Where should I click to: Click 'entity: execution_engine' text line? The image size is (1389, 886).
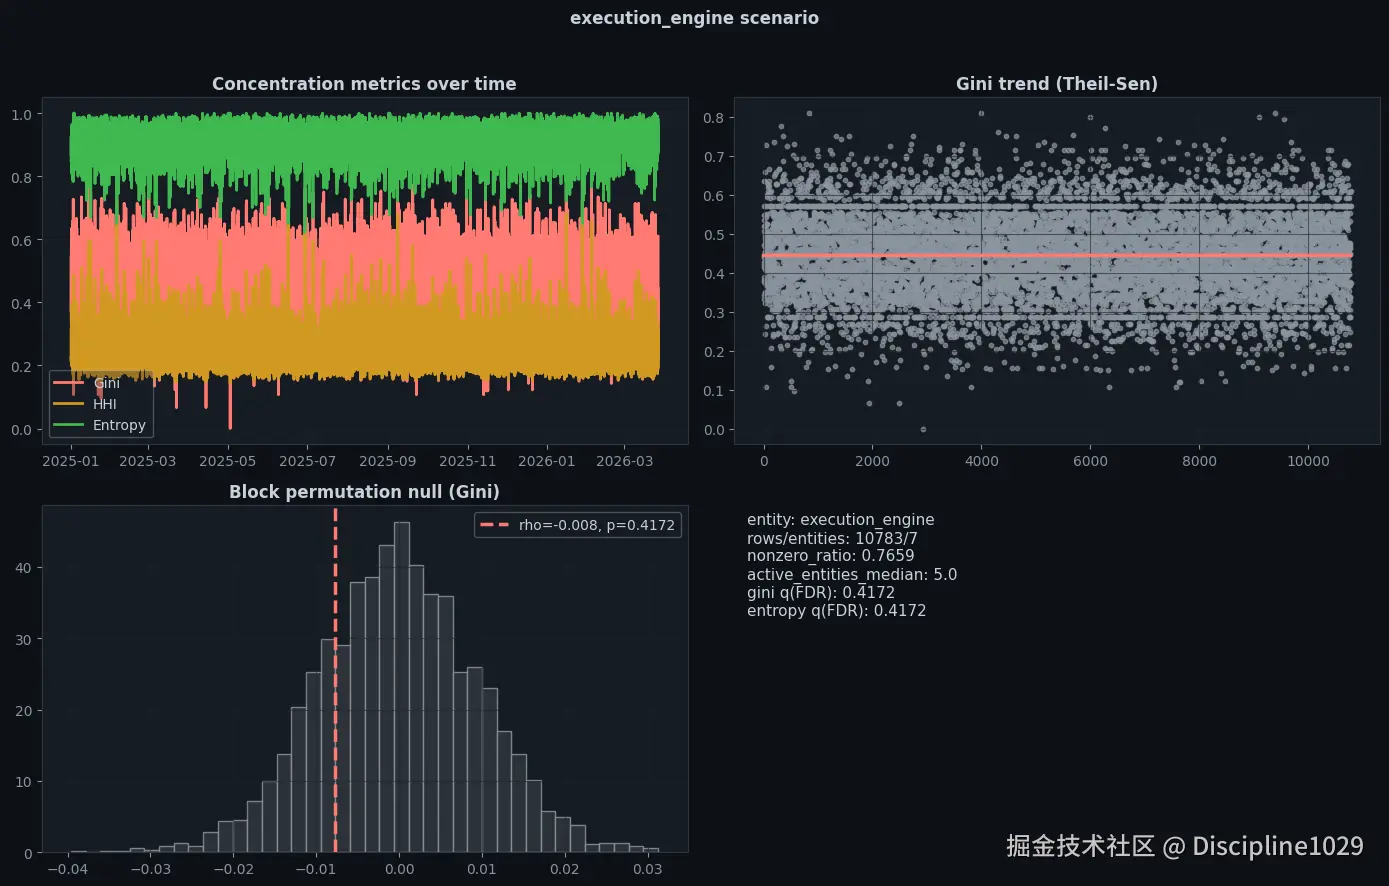click(840, 520)
